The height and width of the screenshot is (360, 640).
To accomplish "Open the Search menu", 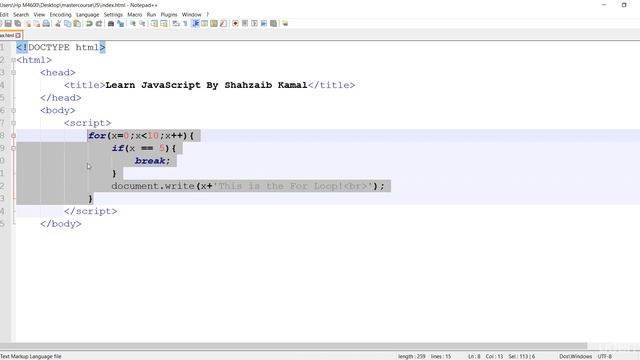I will 21,14.
